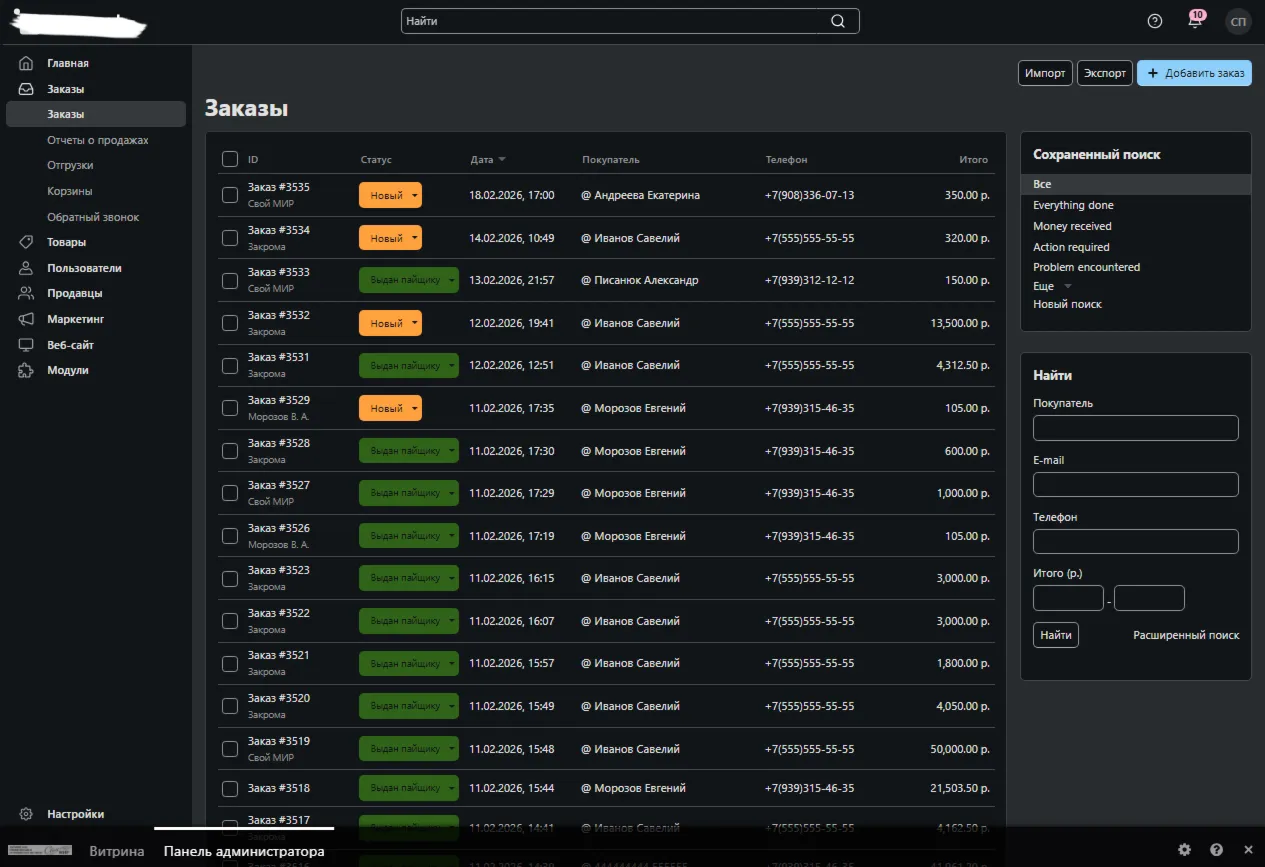Click the search magnifier icon in top bar
Screen dimensions: 1265x867
[838, 21]
